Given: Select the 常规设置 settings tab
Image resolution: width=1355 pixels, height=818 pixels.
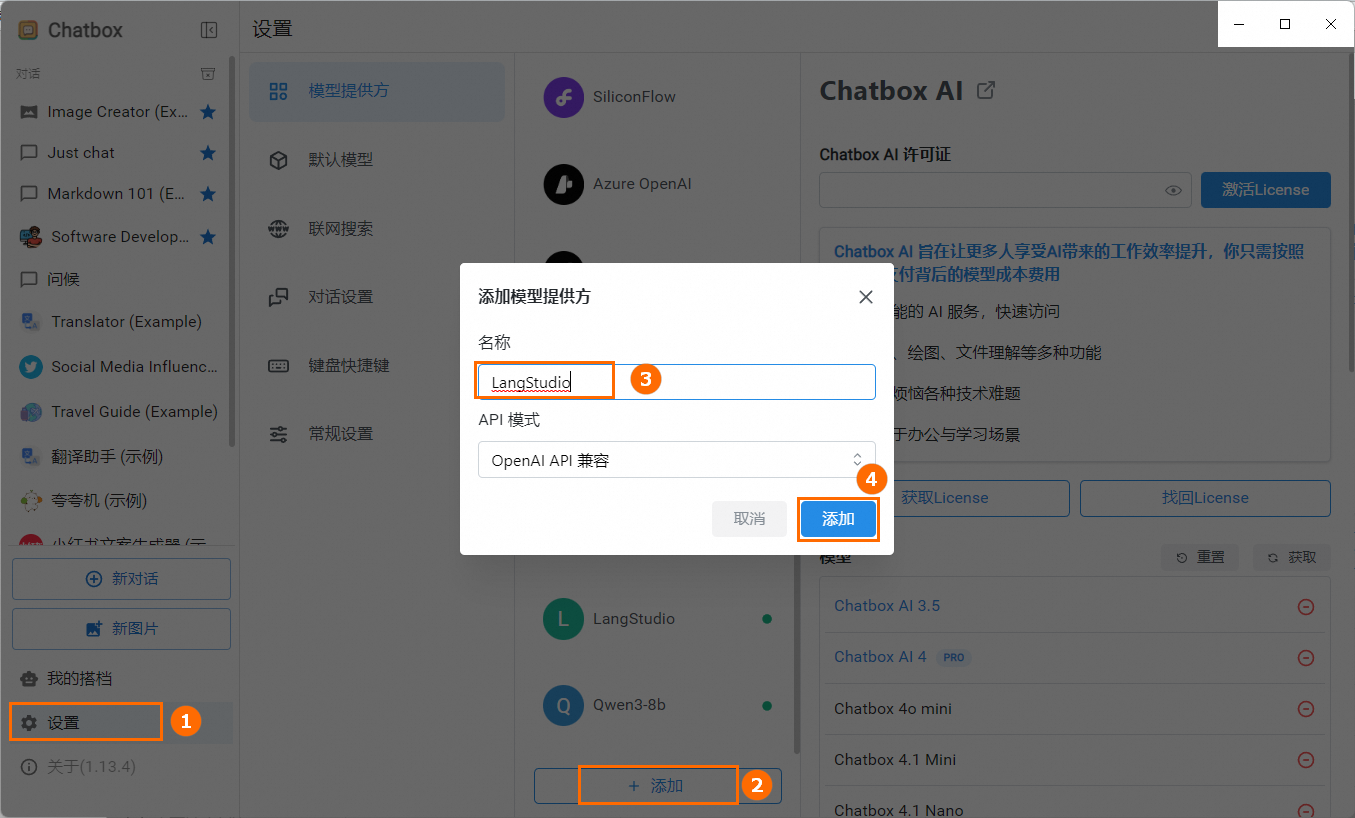Looking at the screenshot, I should click(377, 434).
